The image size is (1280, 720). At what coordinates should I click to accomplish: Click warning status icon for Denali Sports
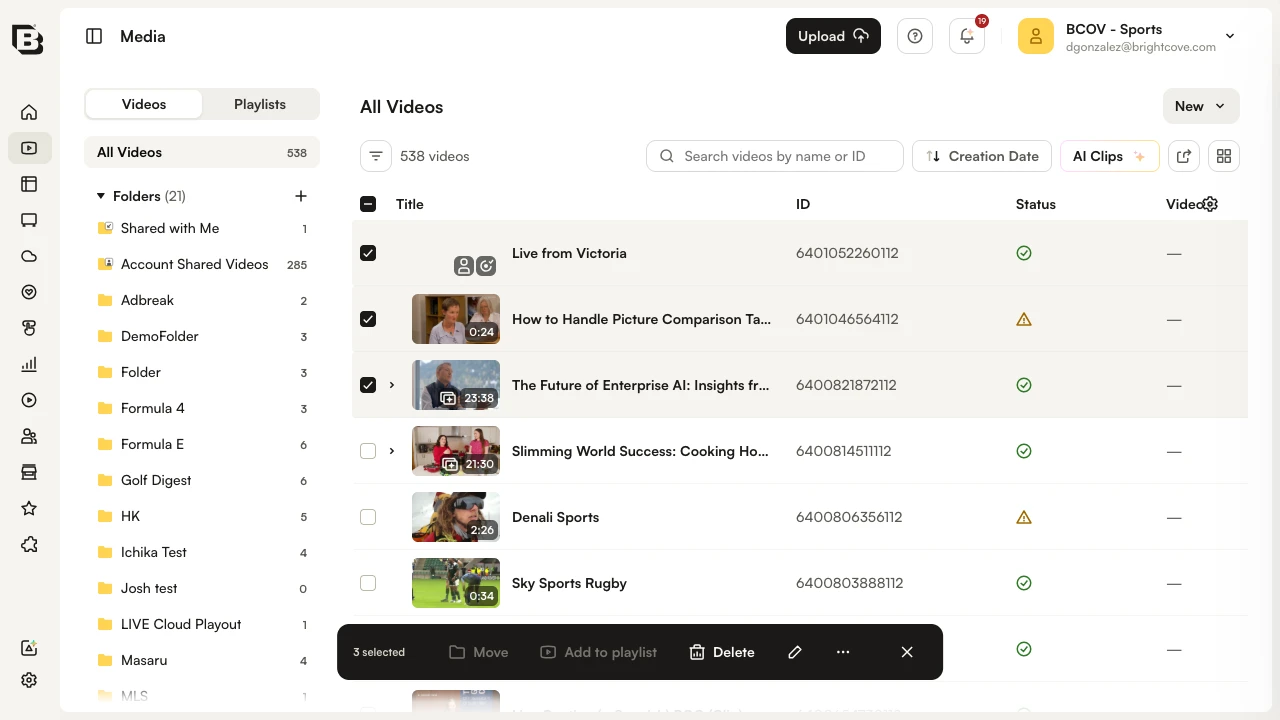[1024, 517]
